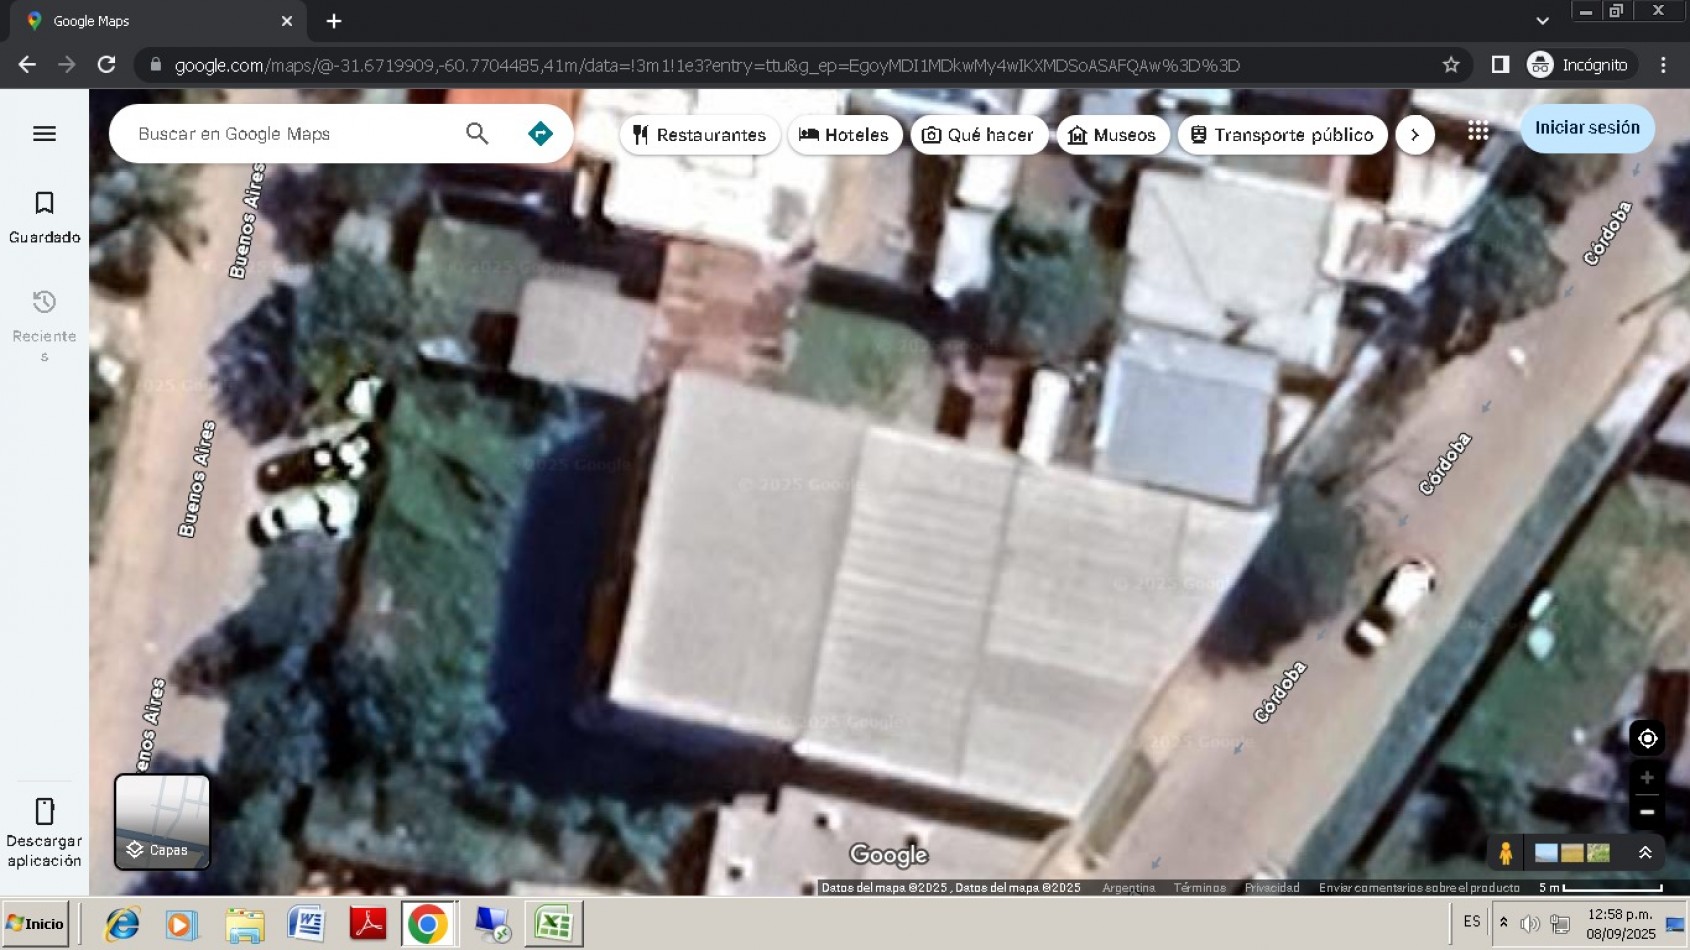Click the search magnifier icon
The width and height of the screenshot is (1690, 950).
coord(477,134)
